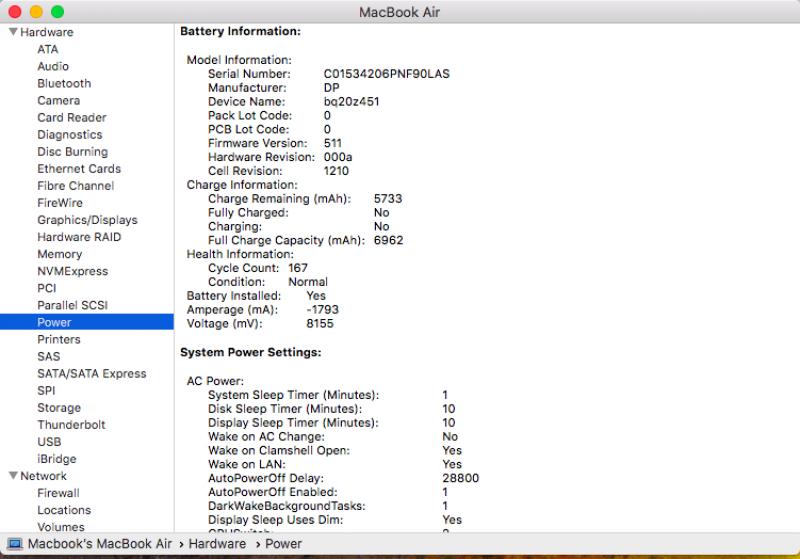This screenshot has width=800, height=559.
Task: Click the Hardware Revision value 000a
Action: 337,157
